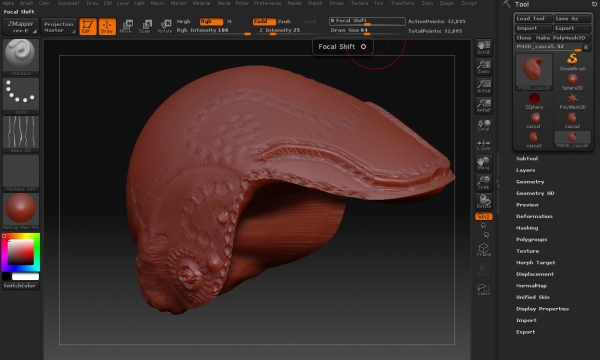This screenshot has height=360, width=600.
Task: Expand the Polygroups subpalette
Action: 532,239
